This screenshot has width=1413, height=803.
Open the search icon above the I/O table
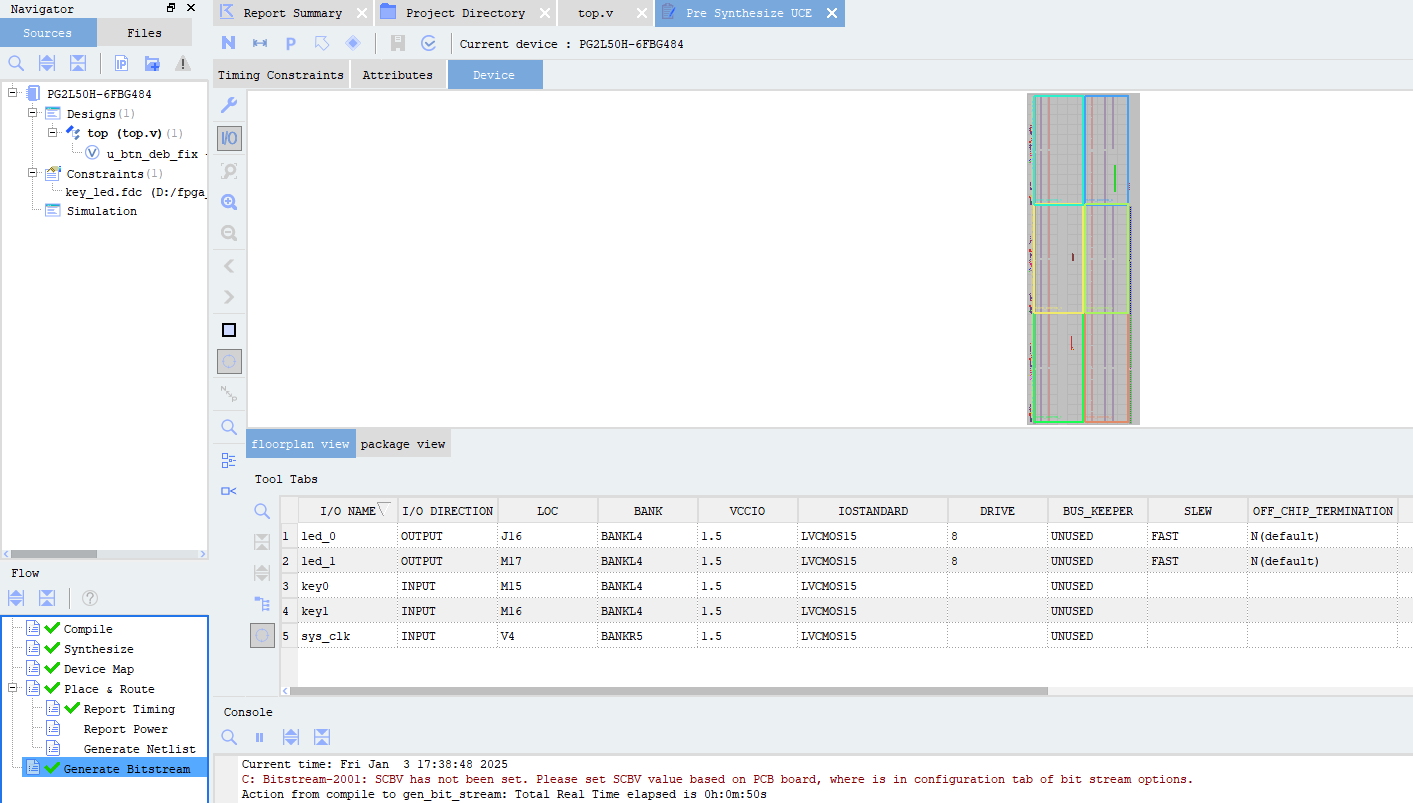pyautogui.click(x=261, y=510)
